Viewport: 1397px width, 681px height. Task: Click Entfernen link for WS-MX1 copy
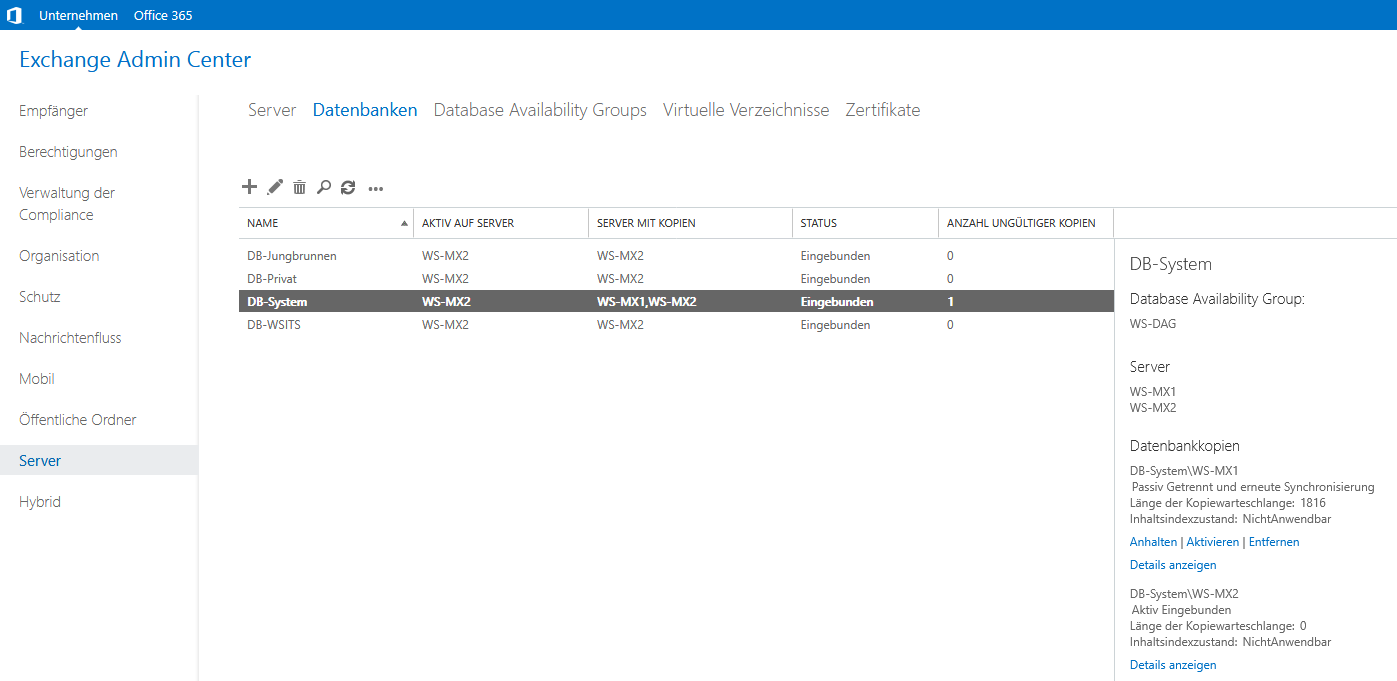click(x=1274, y=542)
